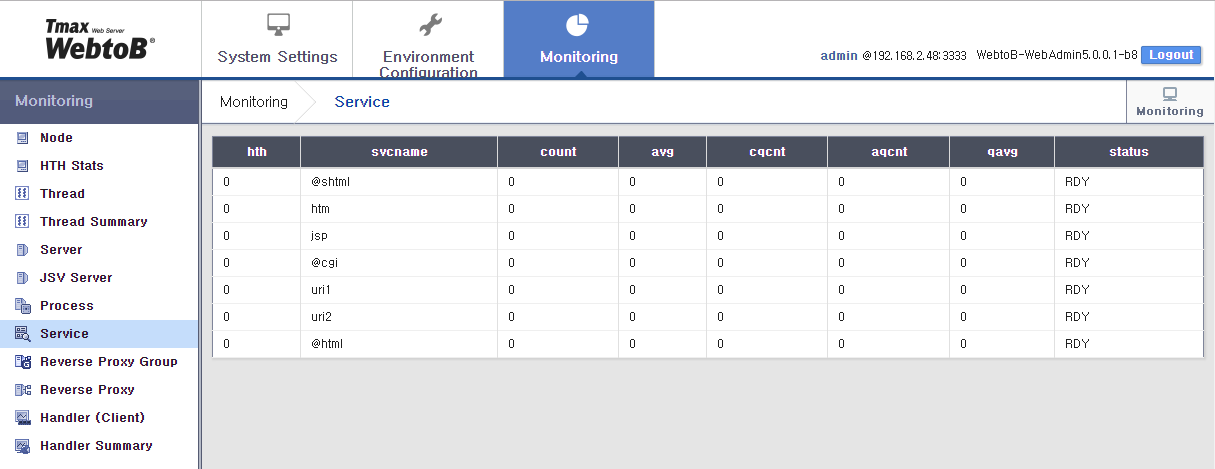1215x469 pixels.
Task: Select Reverse Proxy in sidebar
Action: point(87,390)
